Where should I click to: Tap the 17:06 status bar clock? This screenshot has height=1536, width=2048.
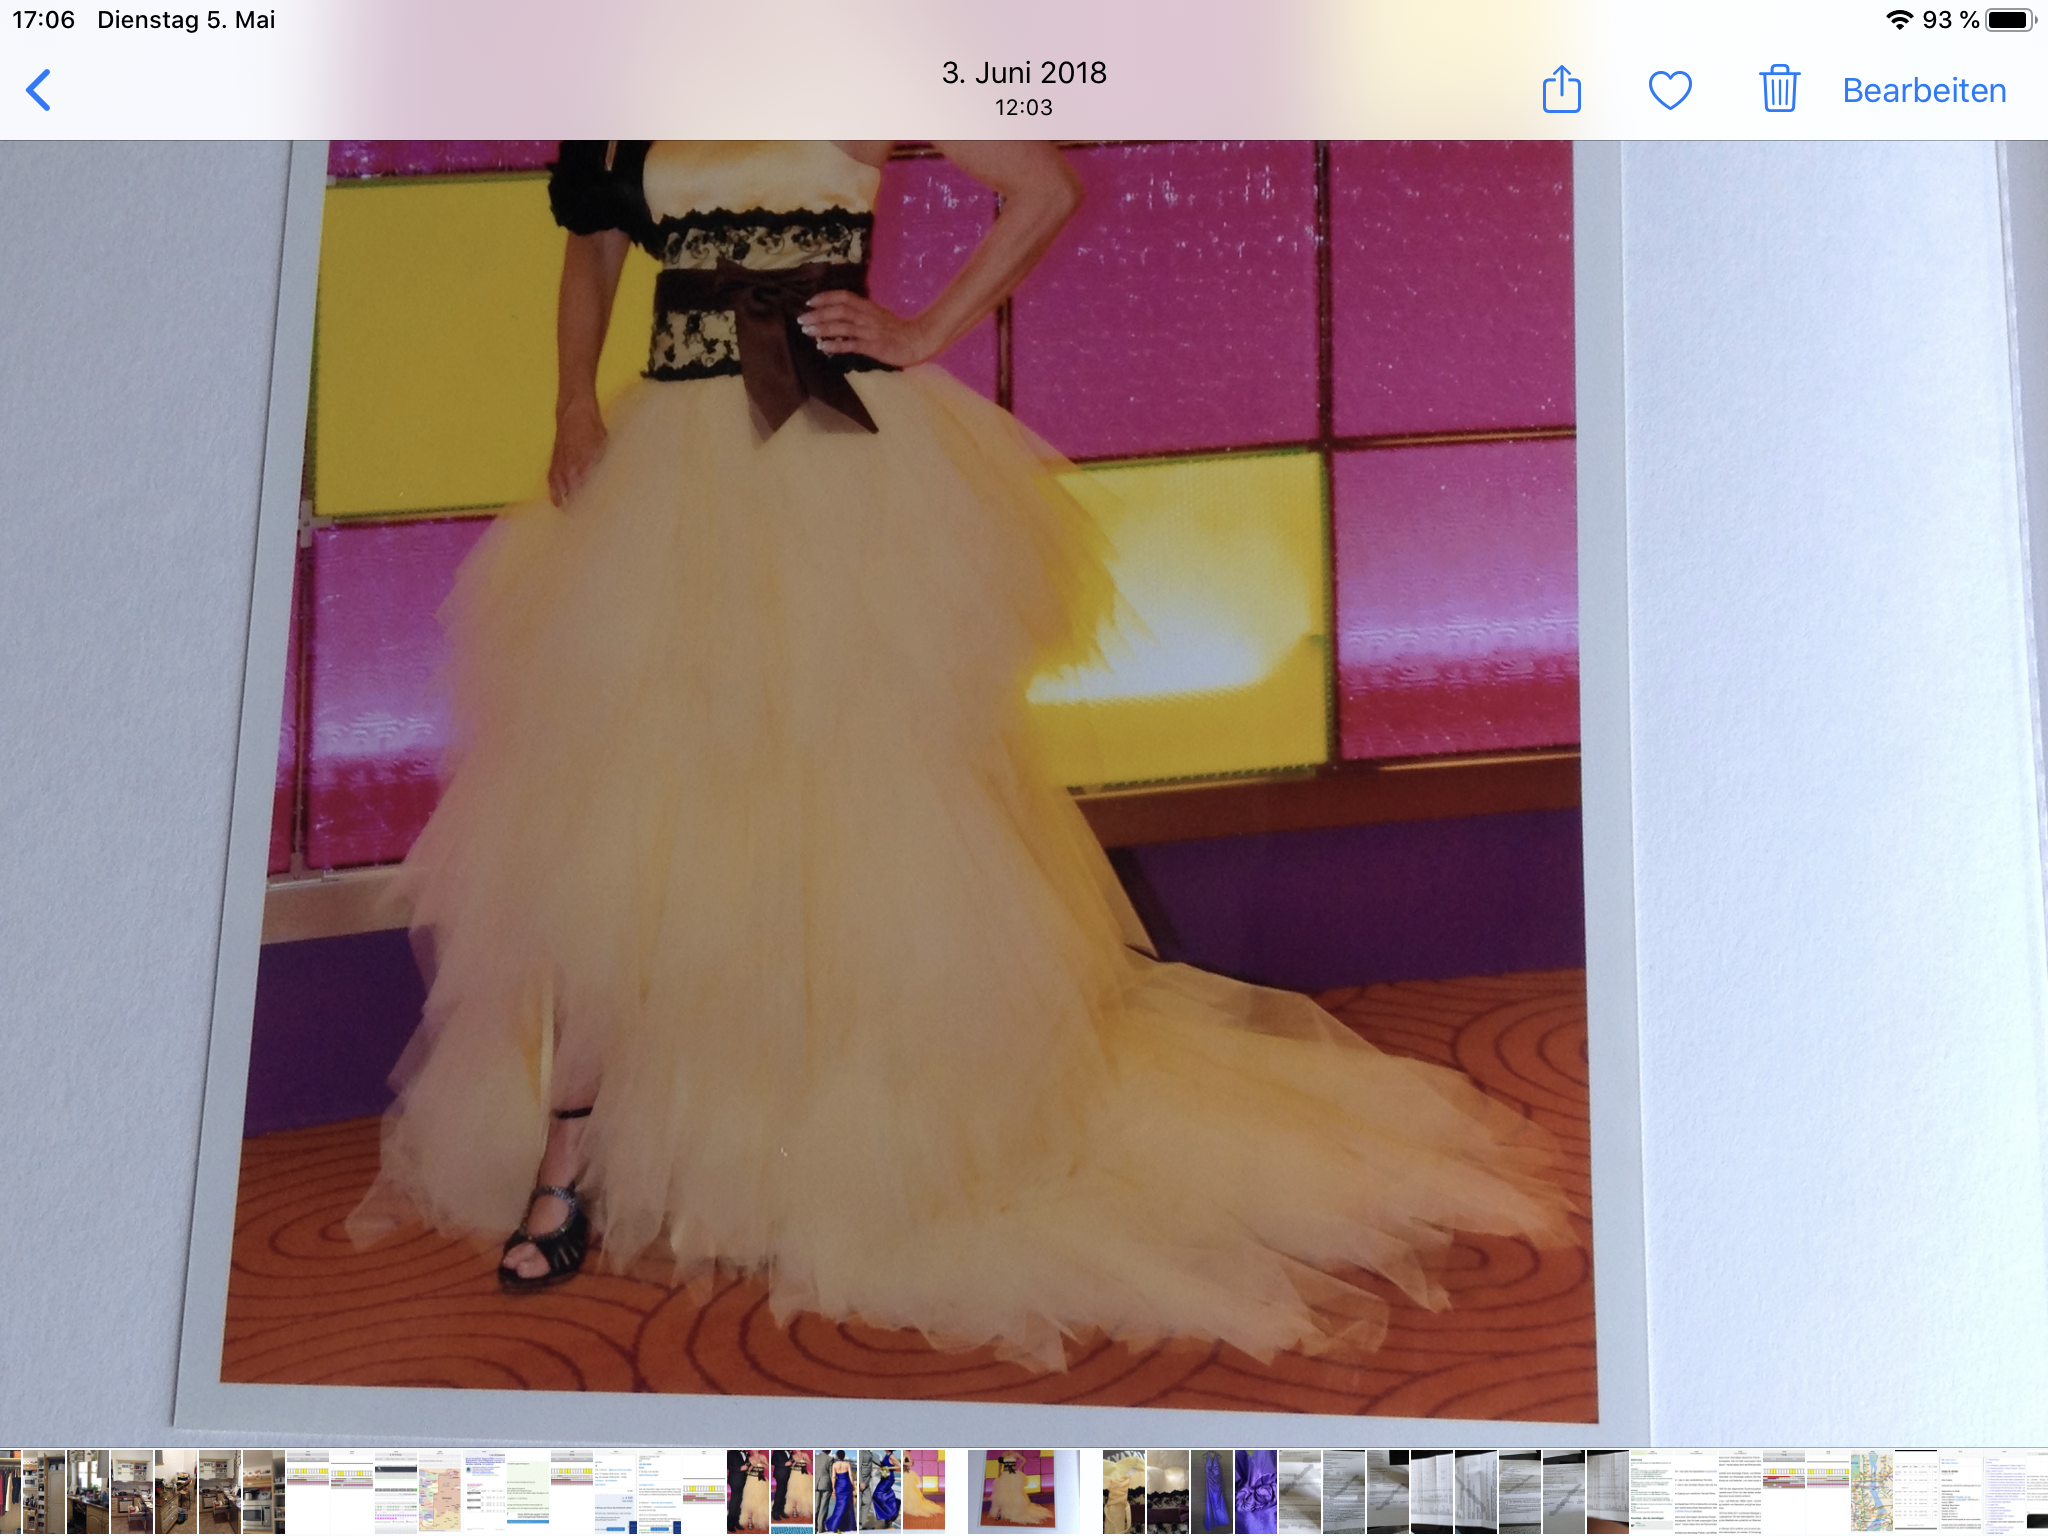43,19
